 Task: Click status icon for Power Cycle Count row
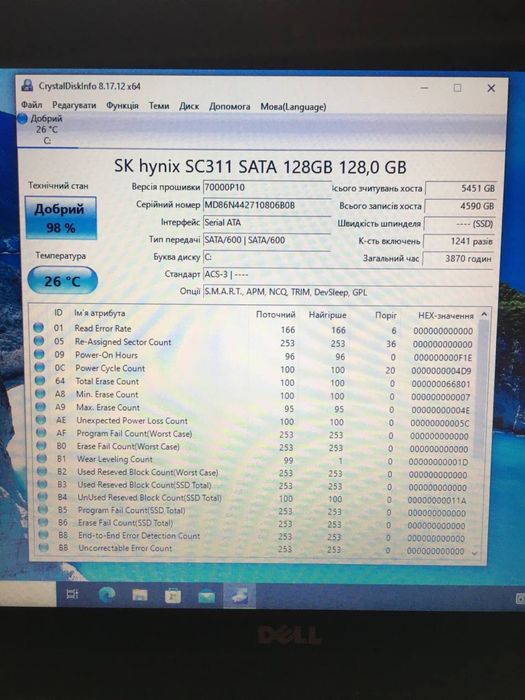(x=40, y=367)
